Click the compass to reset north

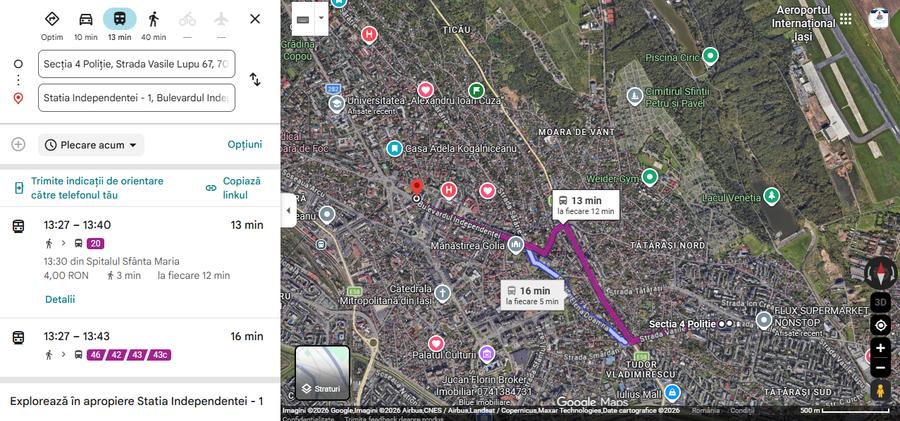880,273
